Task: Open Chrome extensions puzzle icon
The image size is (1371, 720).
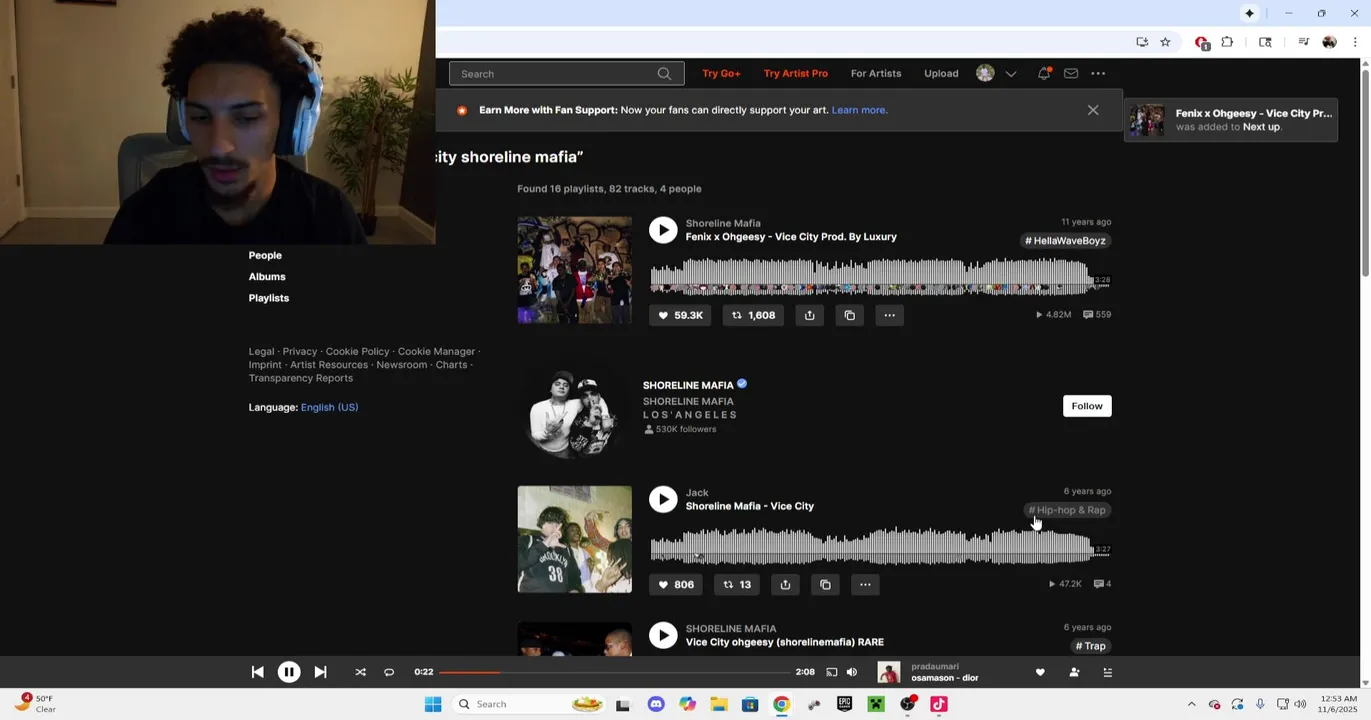Action: tap(1227, 42)
